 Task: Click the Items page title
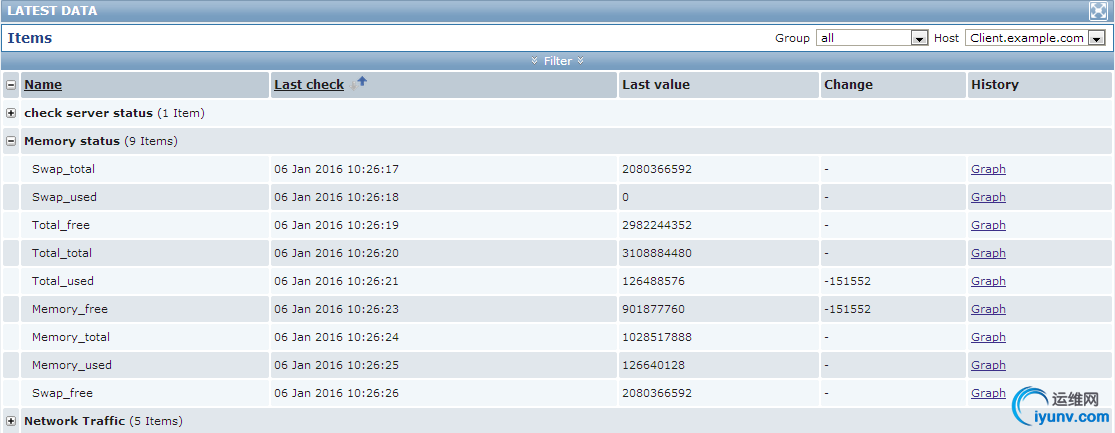(30, 38)
